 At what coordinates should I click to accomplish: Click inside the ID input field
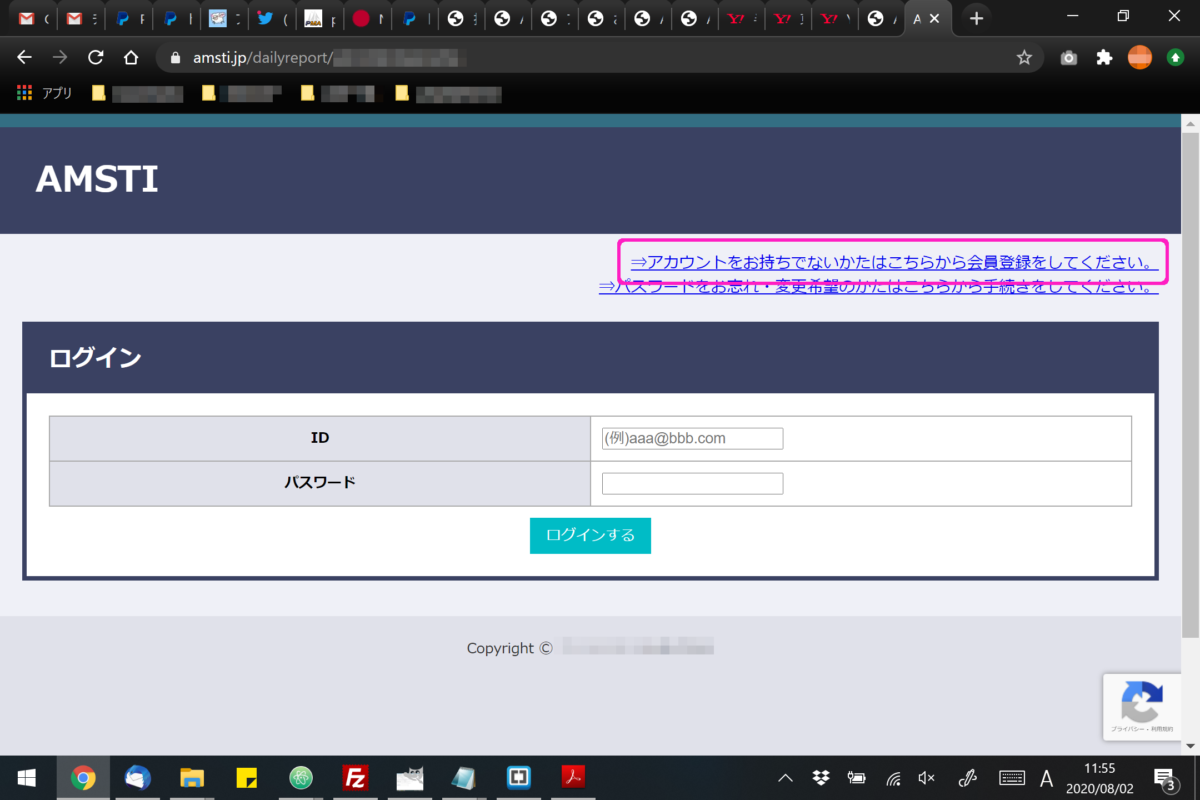click(x=691, y=438)
